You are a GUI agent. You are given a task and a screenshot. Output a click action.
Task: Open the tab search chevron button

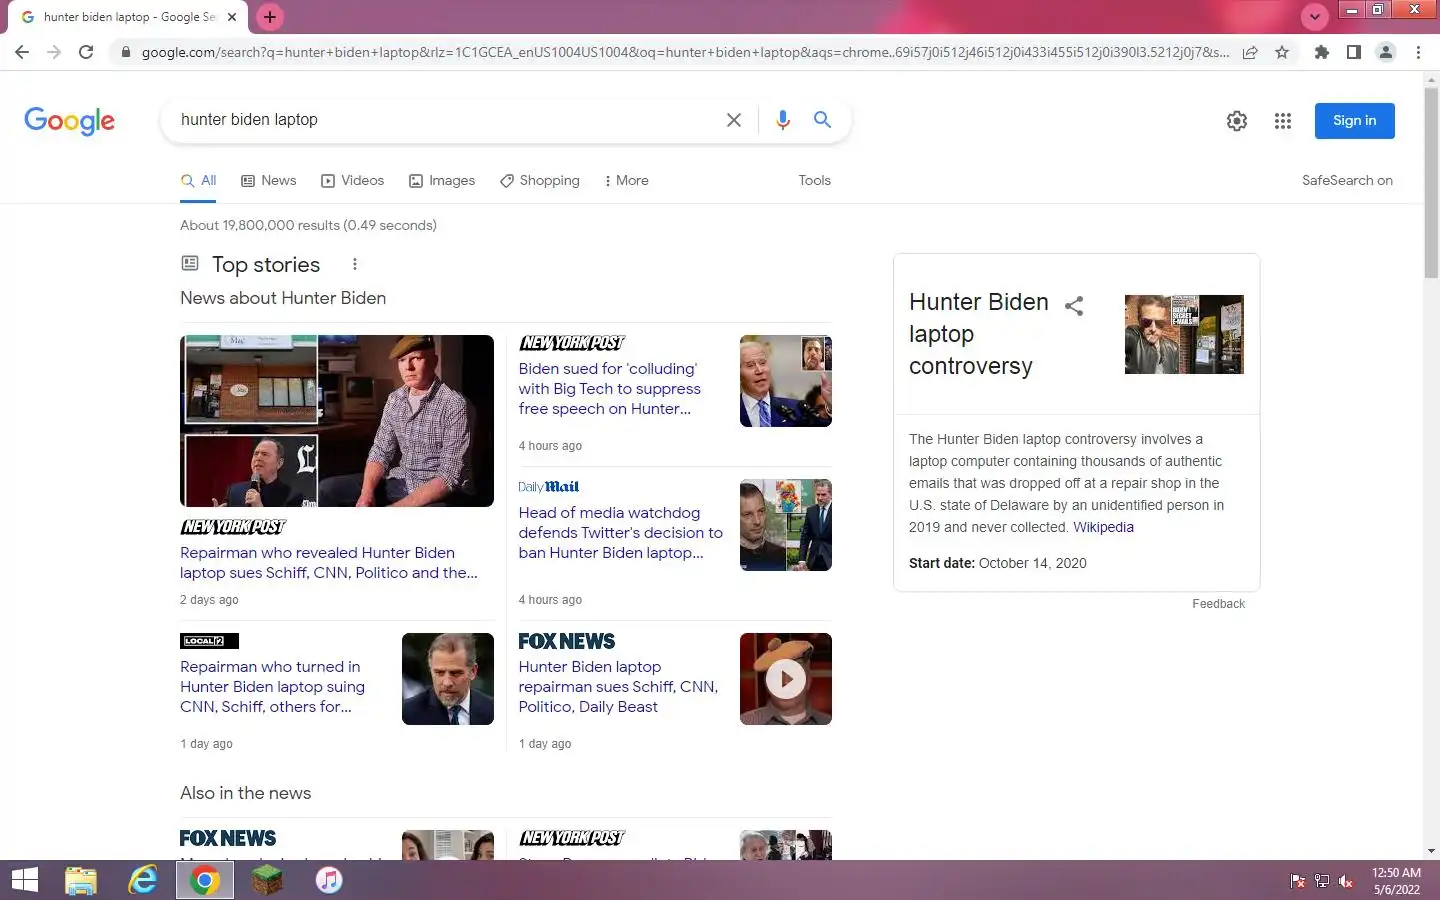coord(1314,17)
